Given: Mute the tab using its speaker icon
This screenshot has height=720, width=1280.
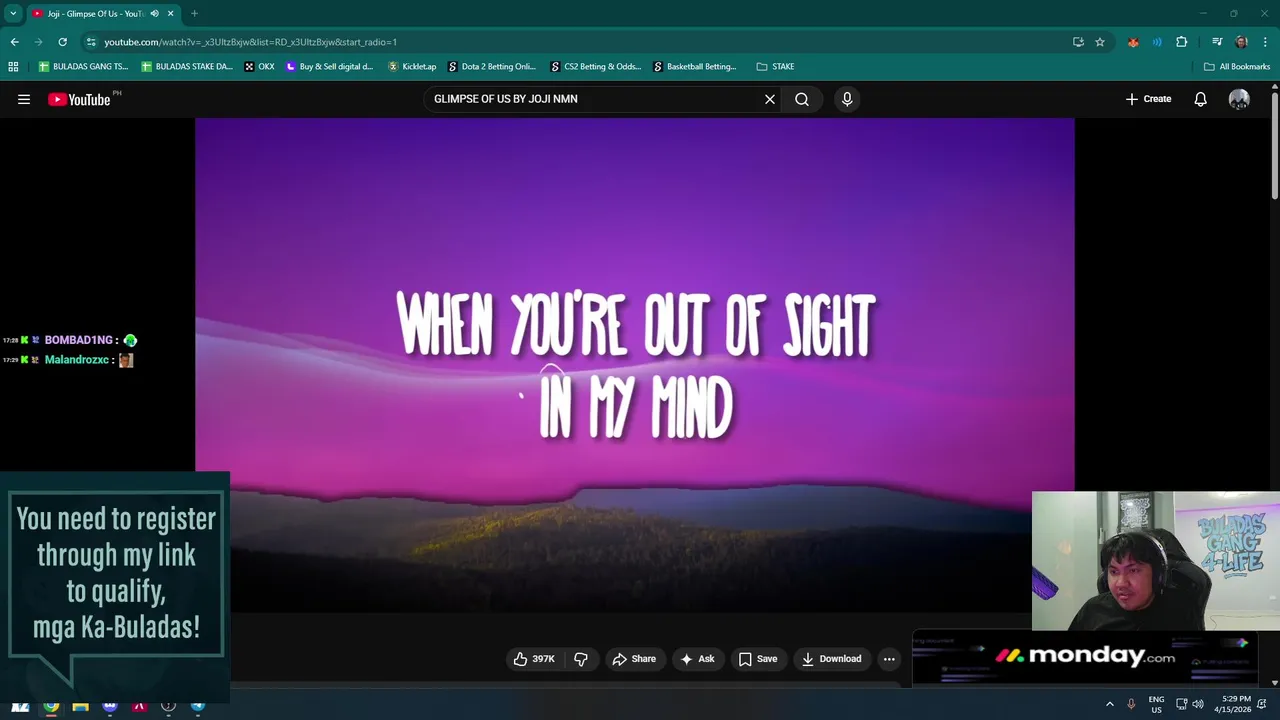Looking at the screenshot, I should click(x=154, y=14).
